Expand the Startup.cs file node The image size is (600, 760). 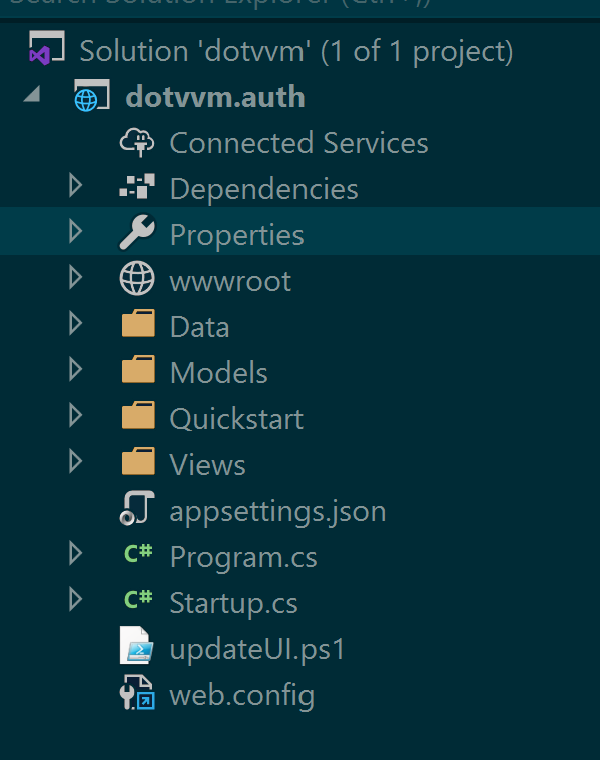pos(75,602)
